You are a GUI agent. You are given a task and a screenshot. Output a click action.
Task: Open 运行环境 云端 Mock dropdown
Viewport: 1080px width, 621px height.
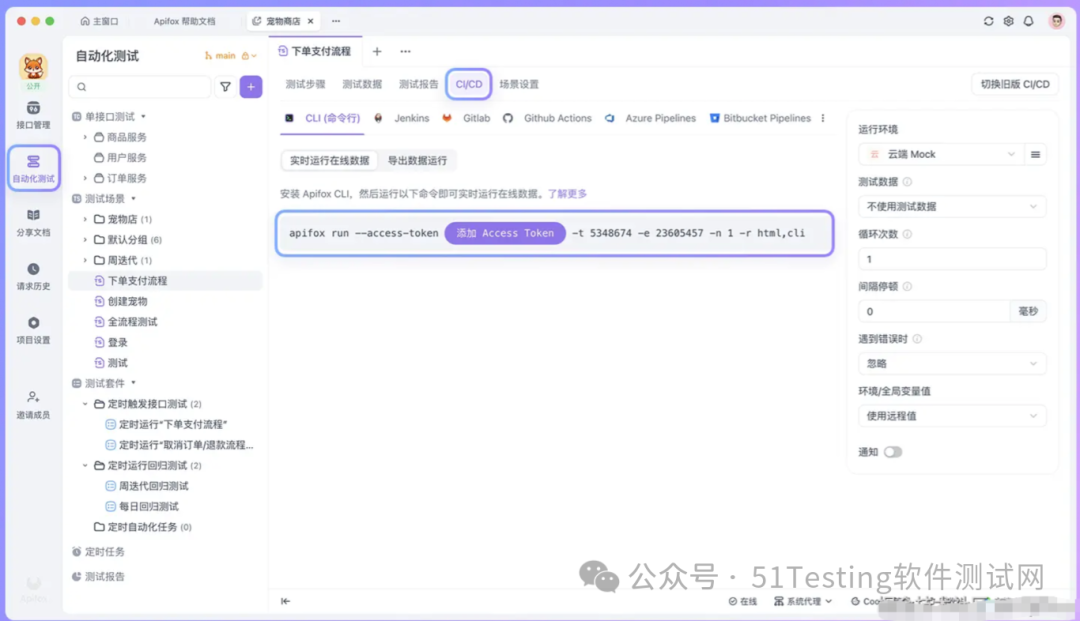tap(940, 154)
